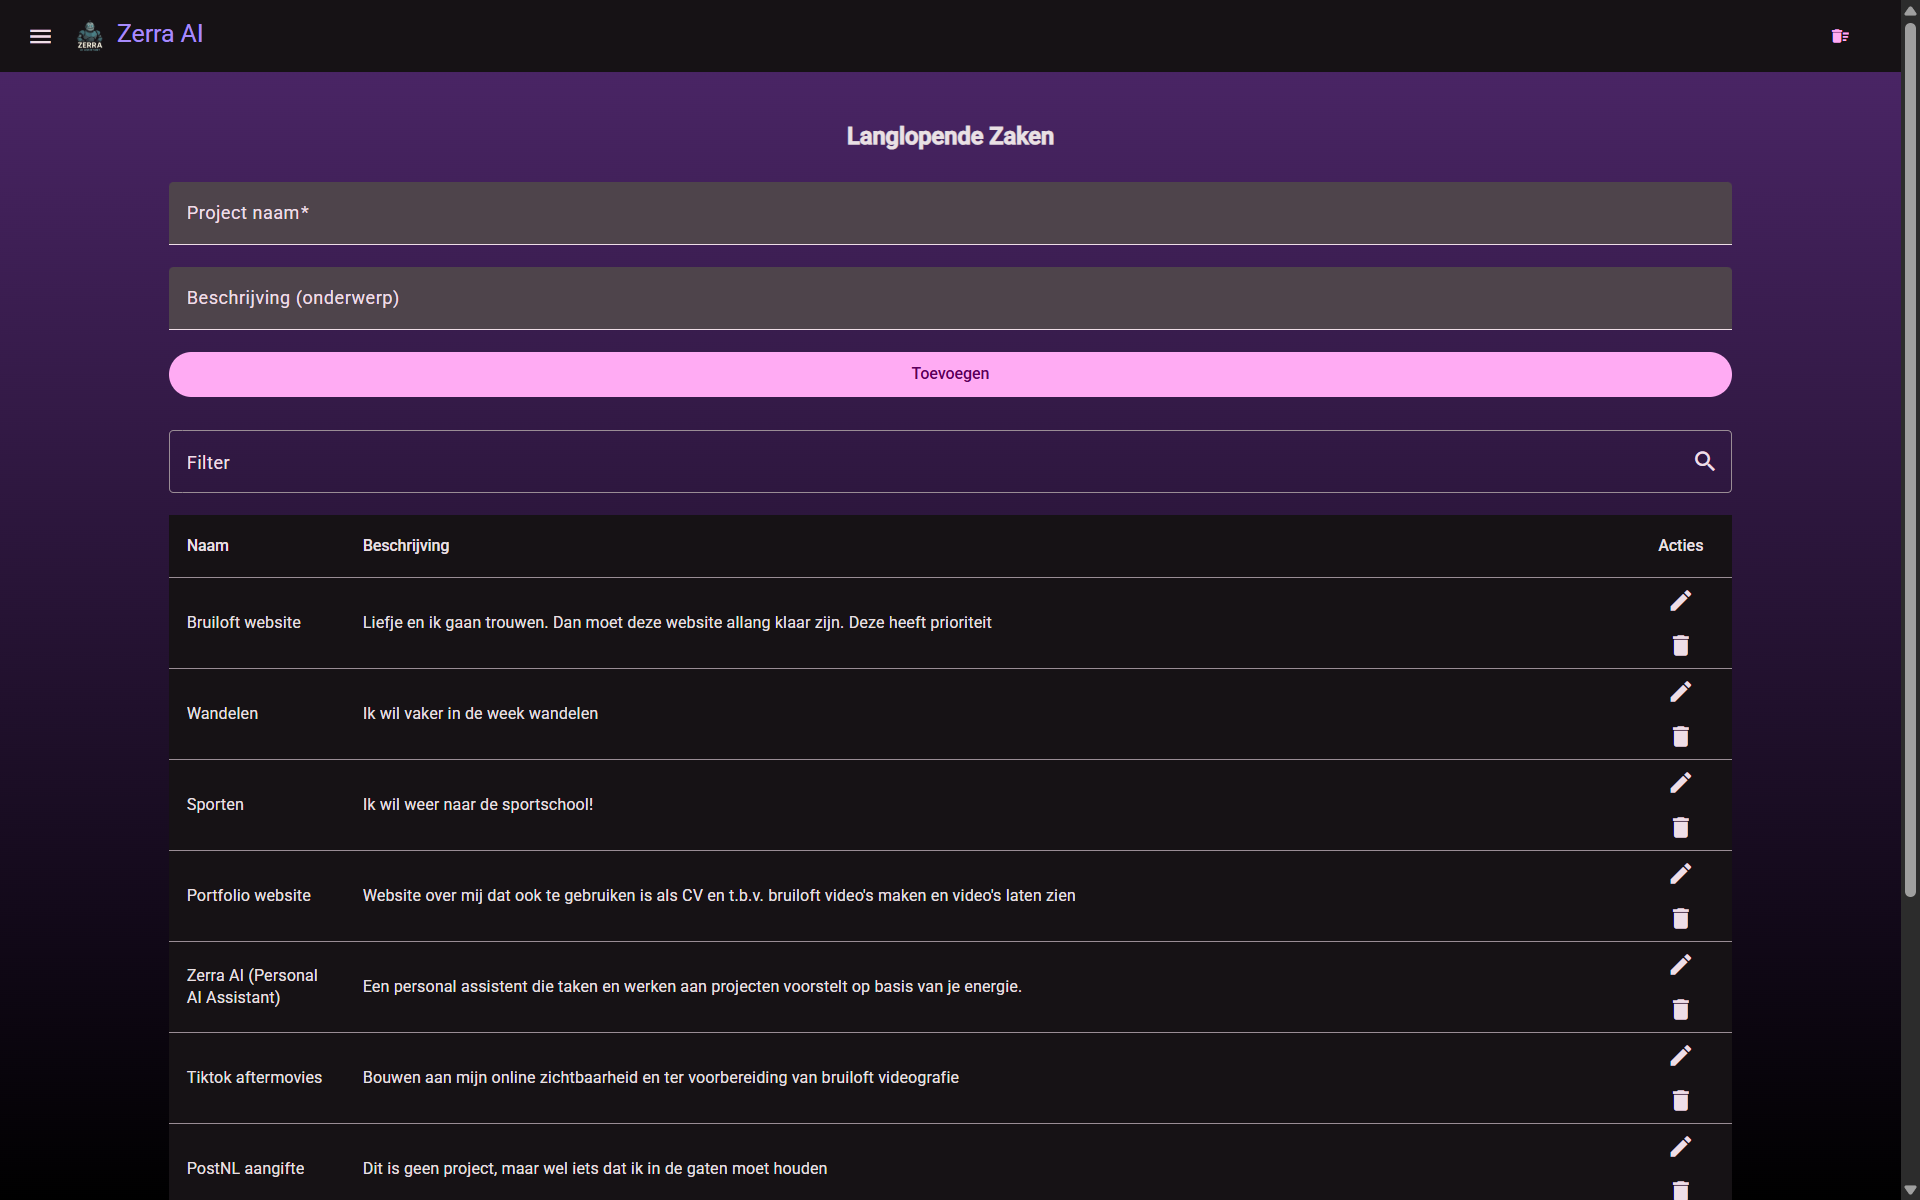Edit the Bruiloft website entry

pos(1681,600)
